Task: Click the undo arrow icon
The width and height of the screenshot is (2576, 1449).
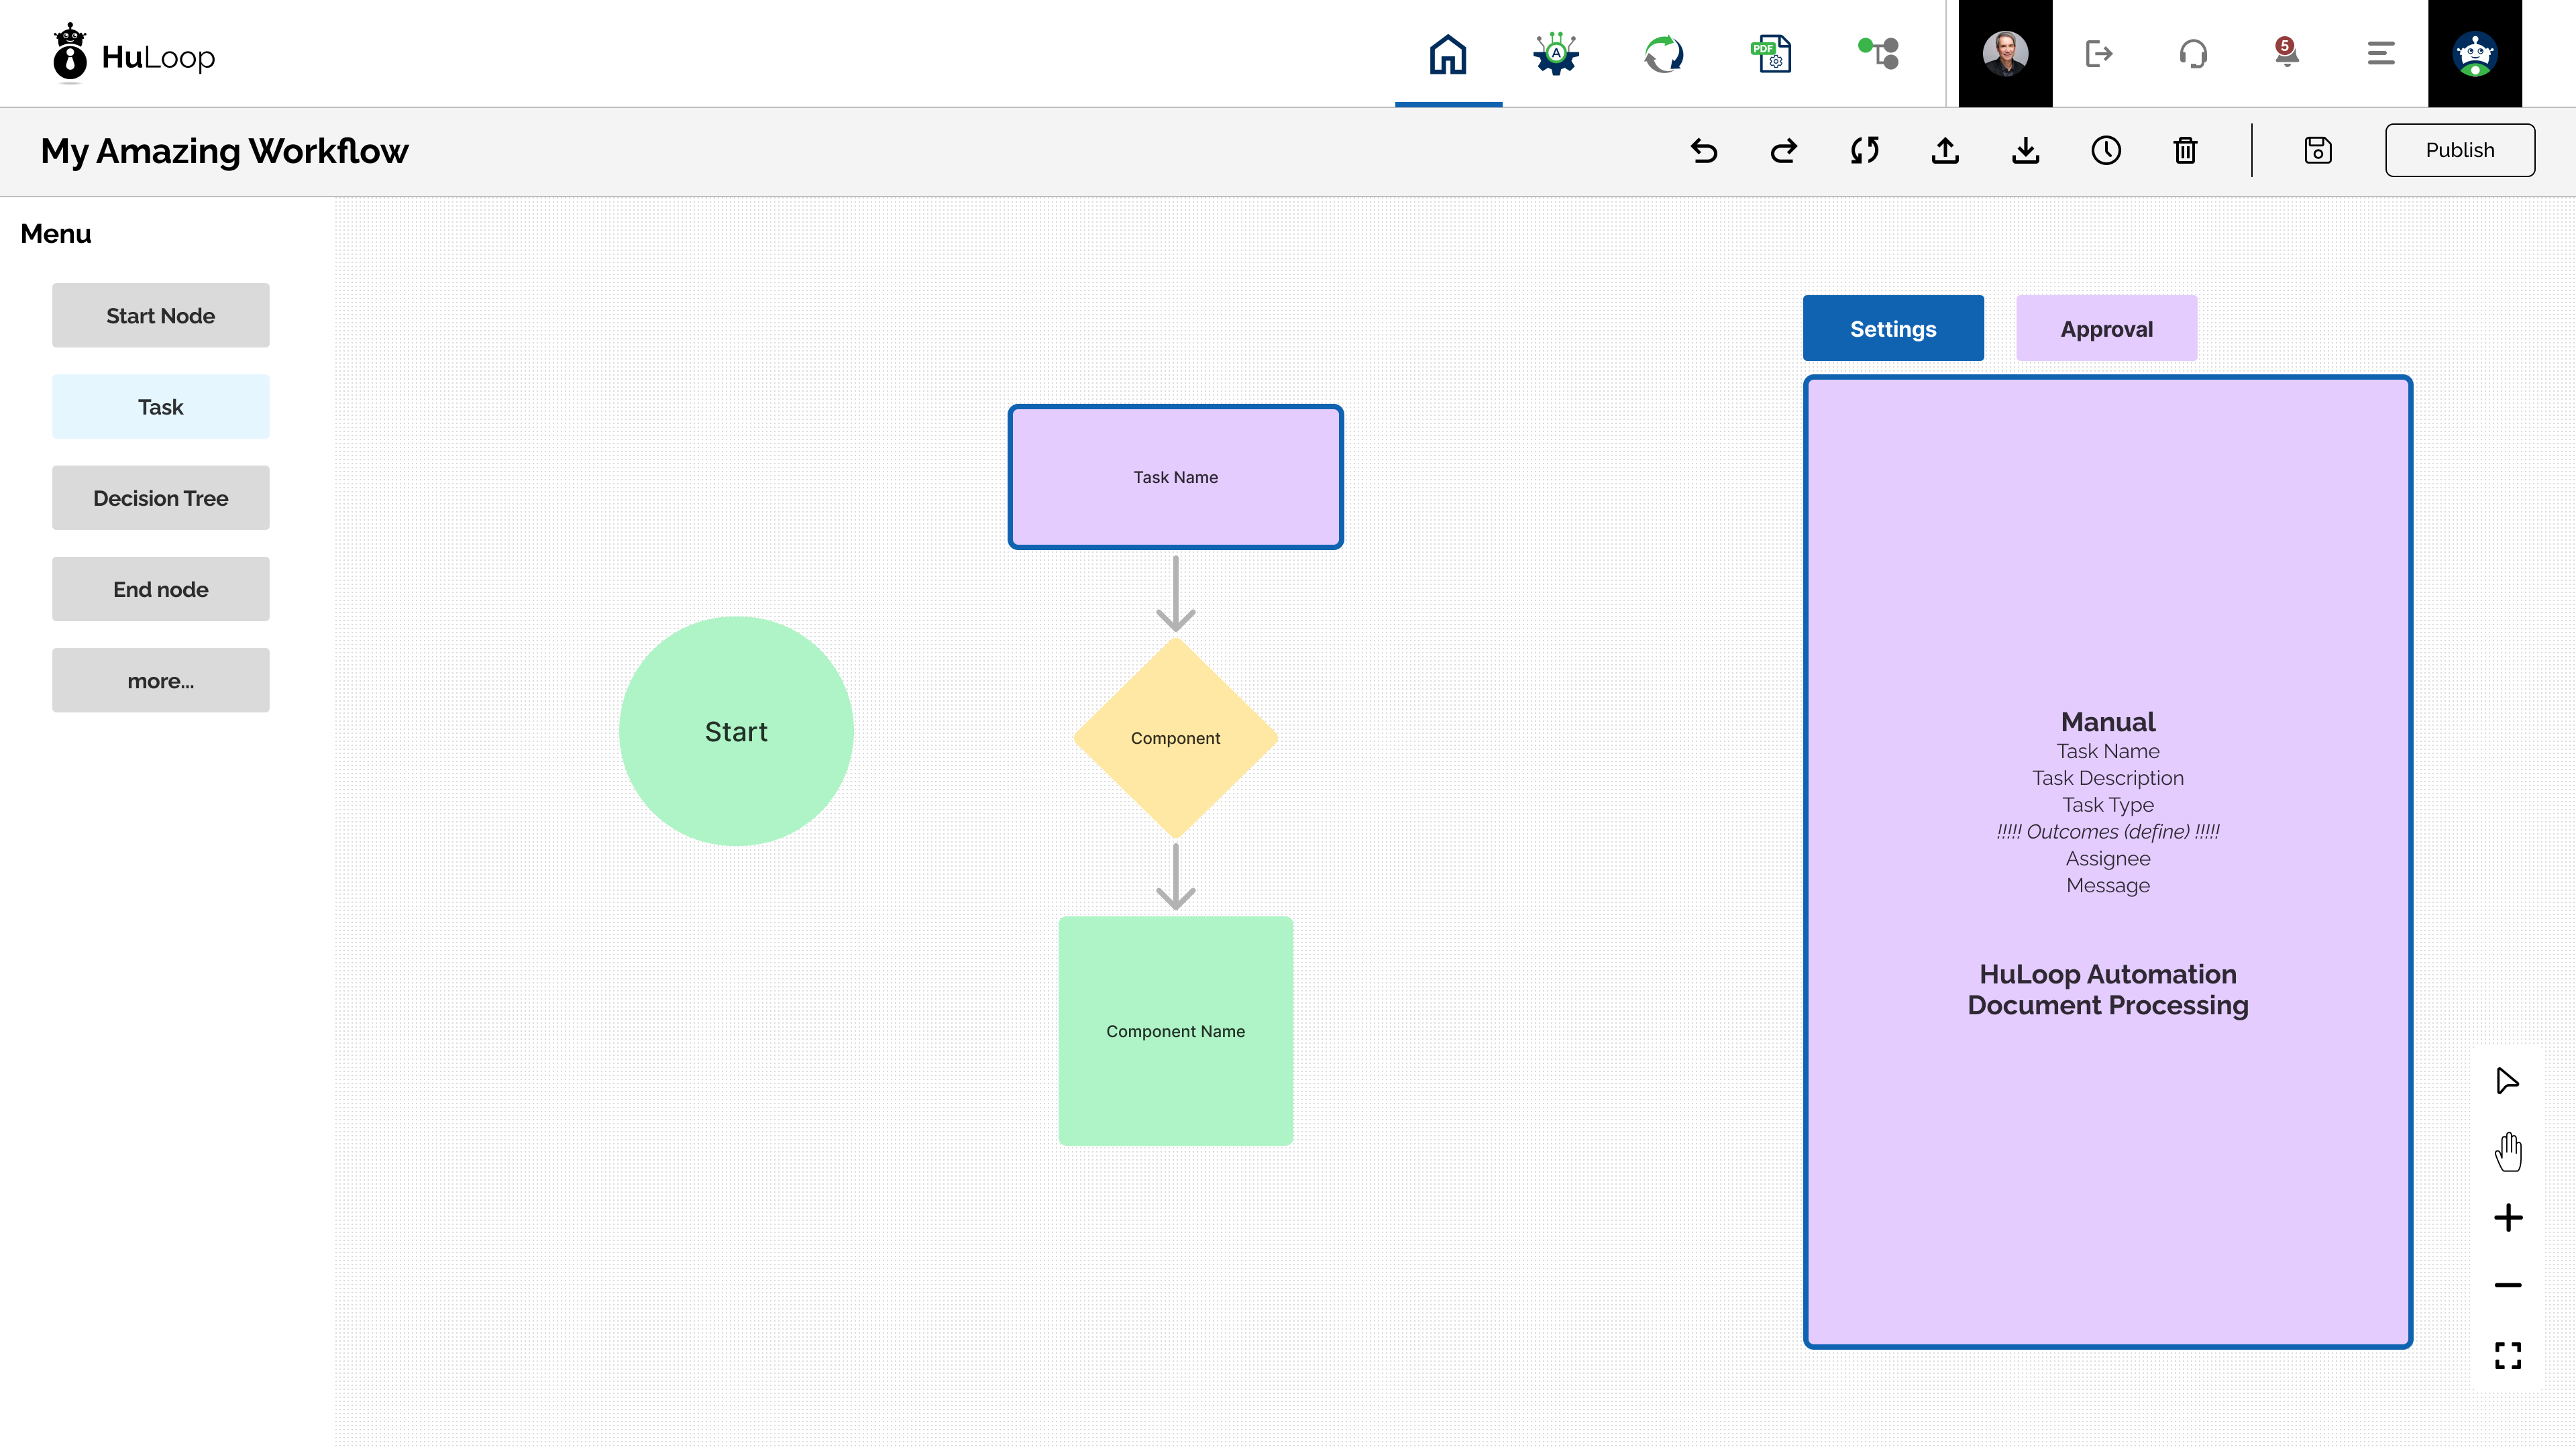Action: (1704, 150)
